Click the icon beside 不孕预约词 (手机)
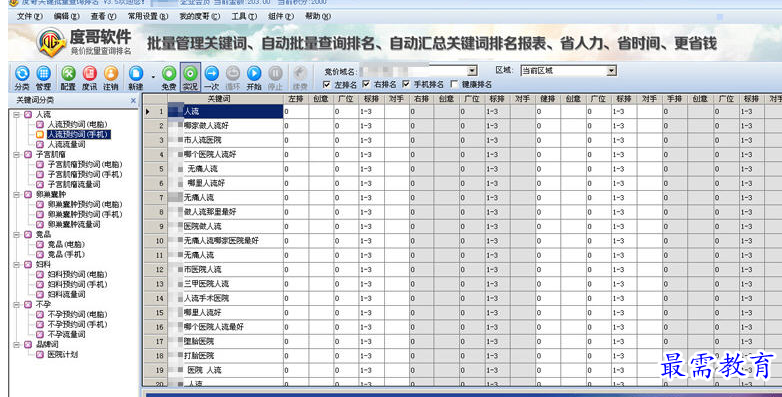The width and height of the screenshot is (782, 397). (x=40, y=324)
